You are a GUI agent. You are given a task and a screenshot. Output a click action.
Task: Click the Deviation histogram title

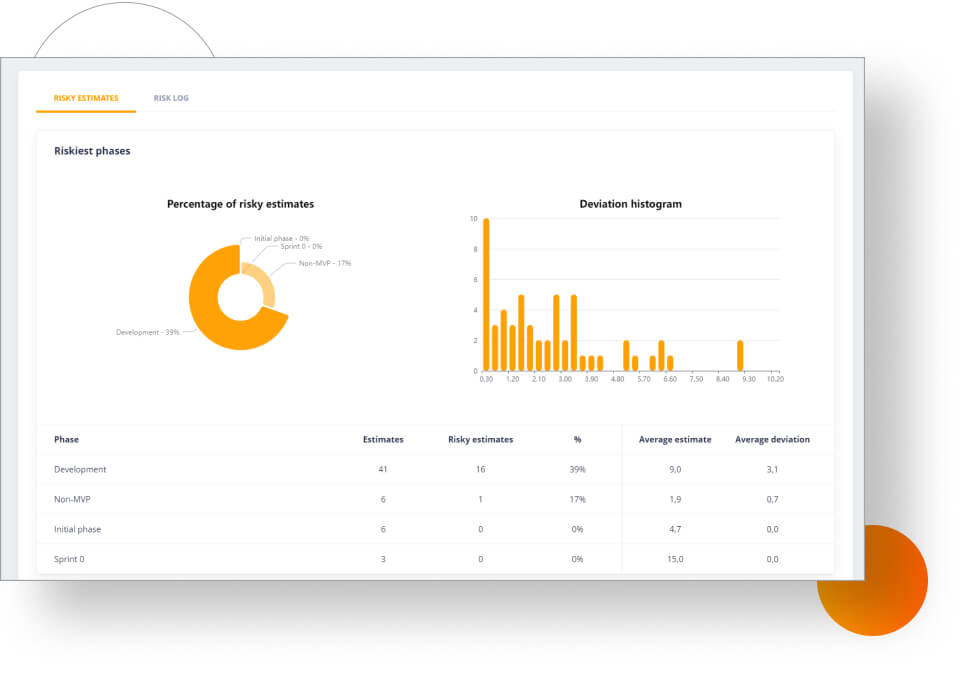[630, 204]
